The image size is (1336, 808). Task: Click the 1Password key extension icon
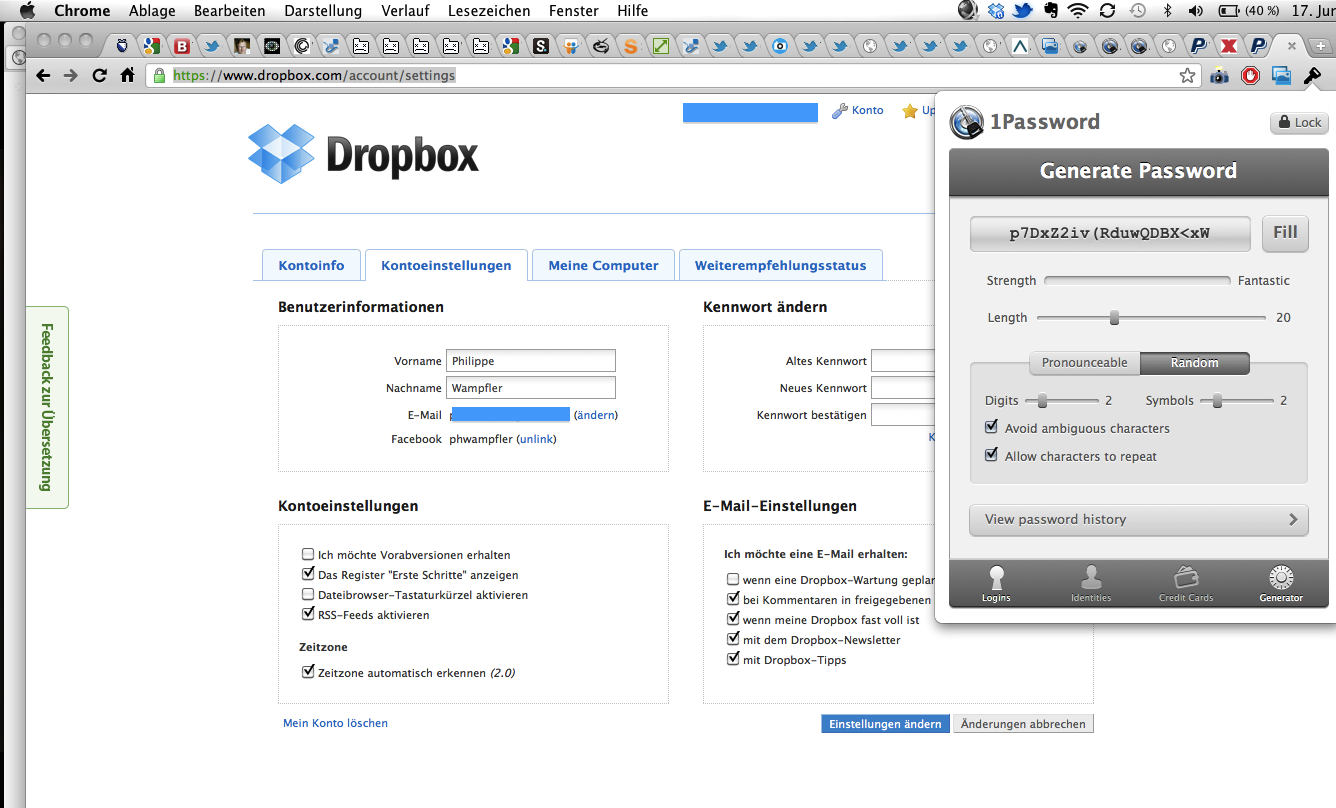1313,76
